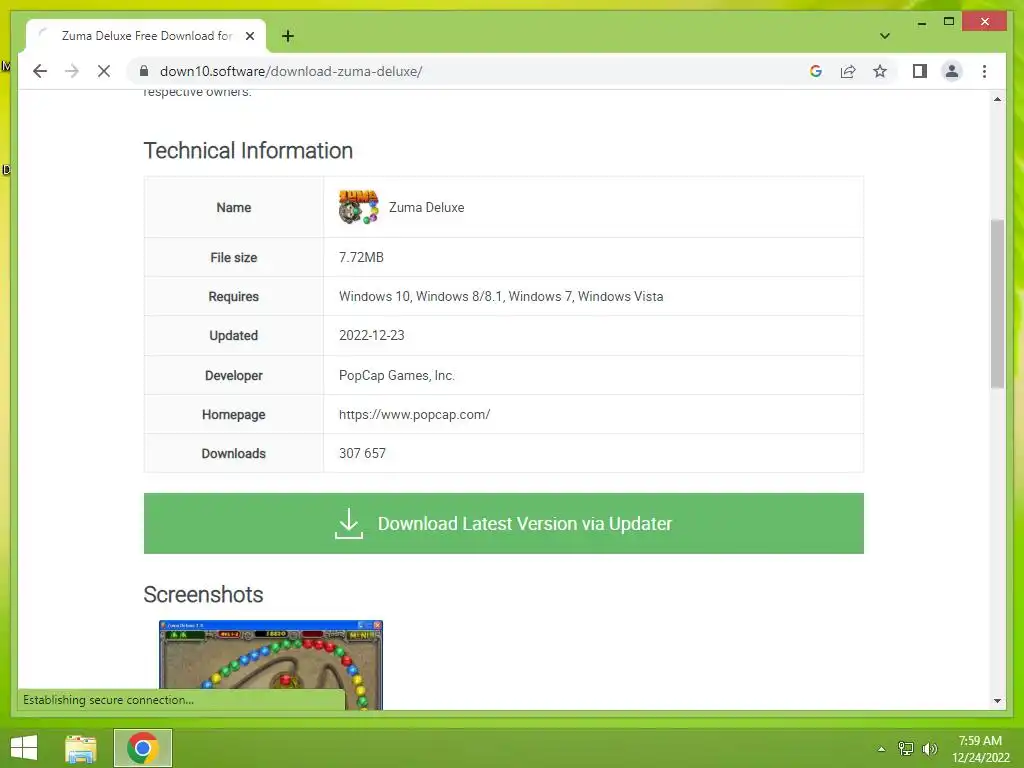Click the 'File size' row label
The width and height of the screenshot is (1024, 768).
click(233, 257)
